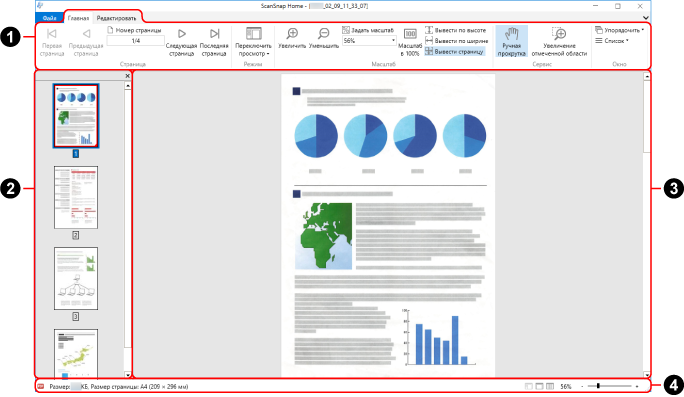The width and height of the screenshot is (684, 397).
Task: Switch to the Редактировать tab
Action: tap(116, 18)
